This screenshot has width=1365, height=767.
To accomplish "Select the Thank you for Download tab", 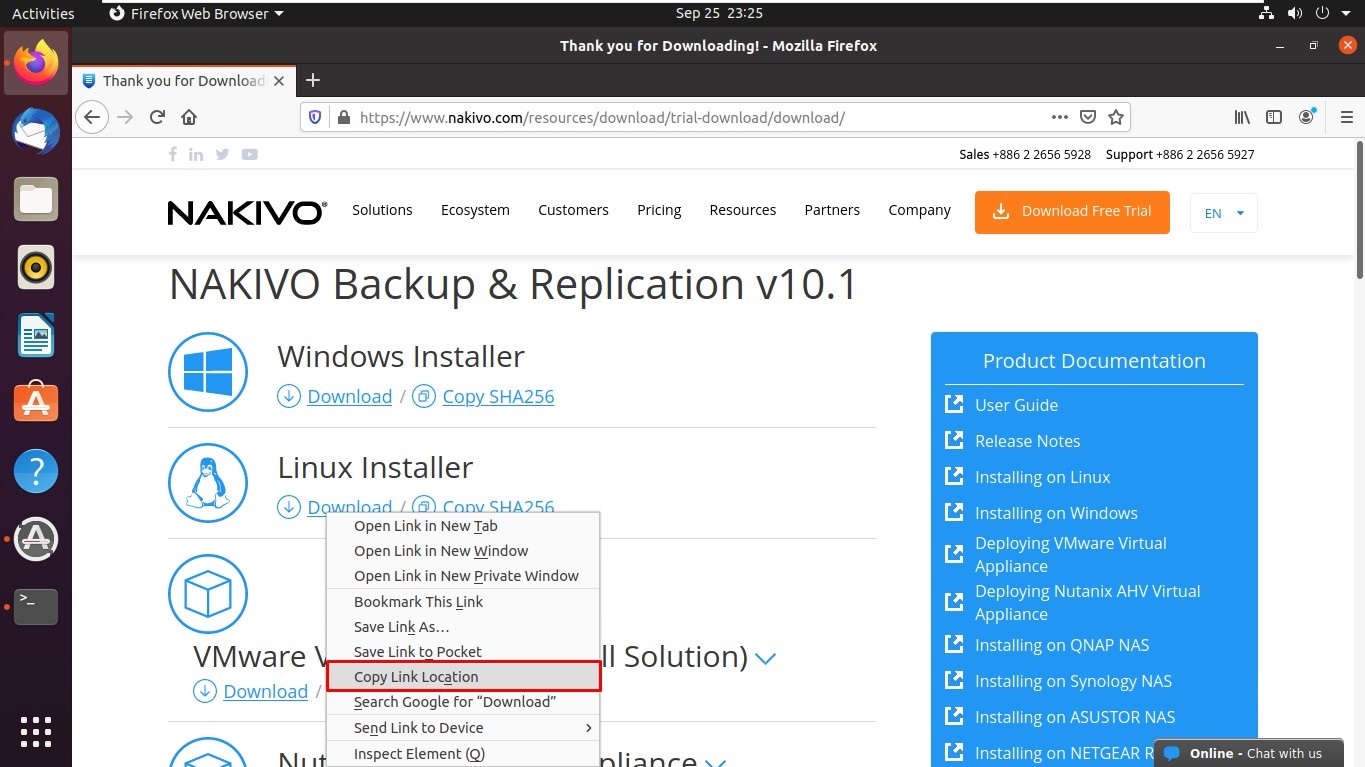I will [x=184, y=80].
